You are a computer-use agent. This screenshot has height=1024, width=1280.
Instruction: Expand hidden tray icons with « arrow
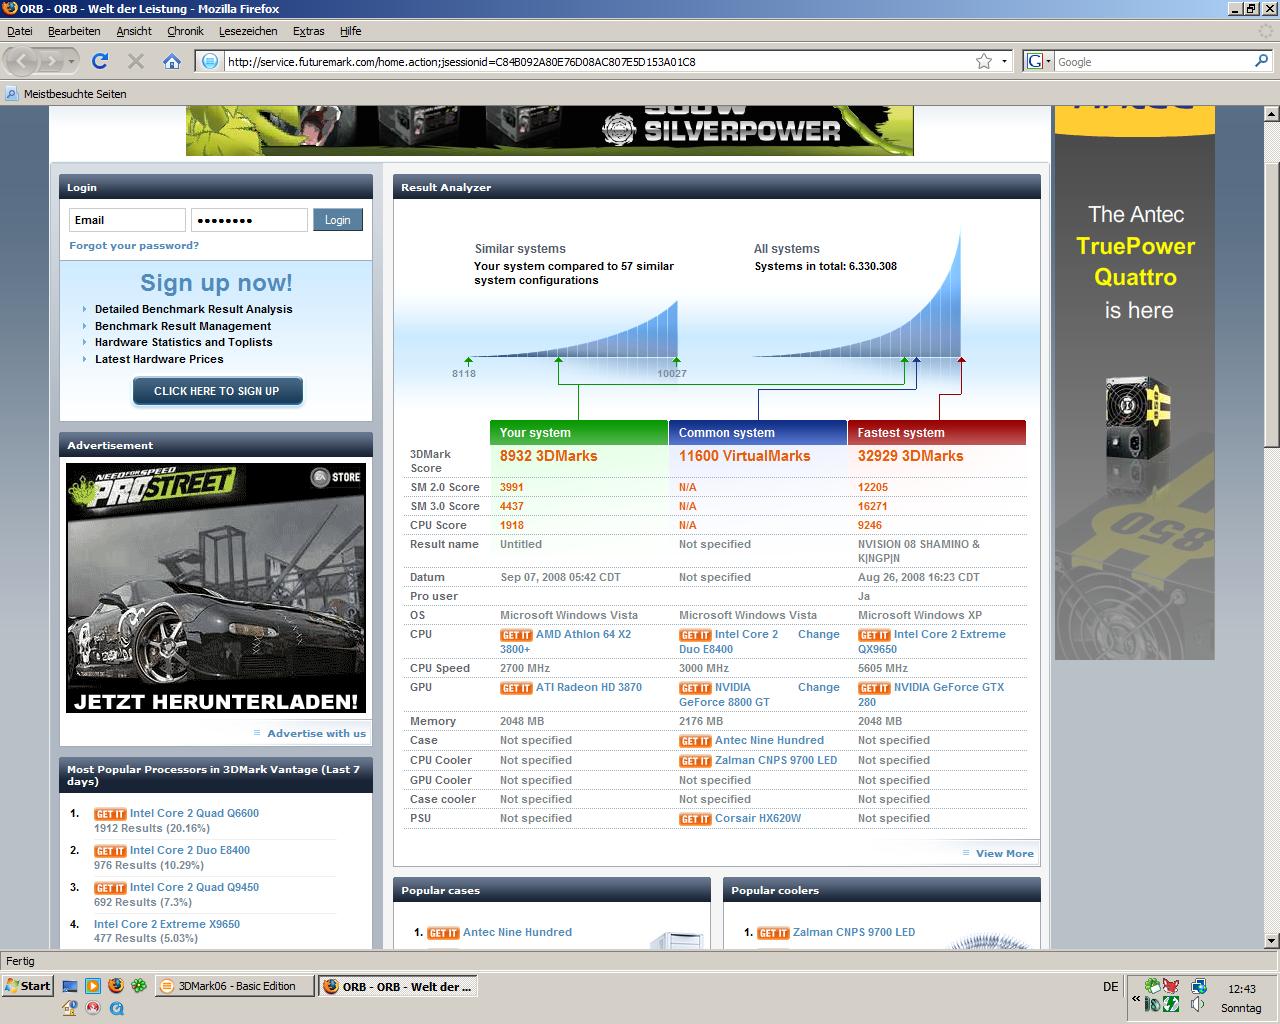(x=1136, y=998)
